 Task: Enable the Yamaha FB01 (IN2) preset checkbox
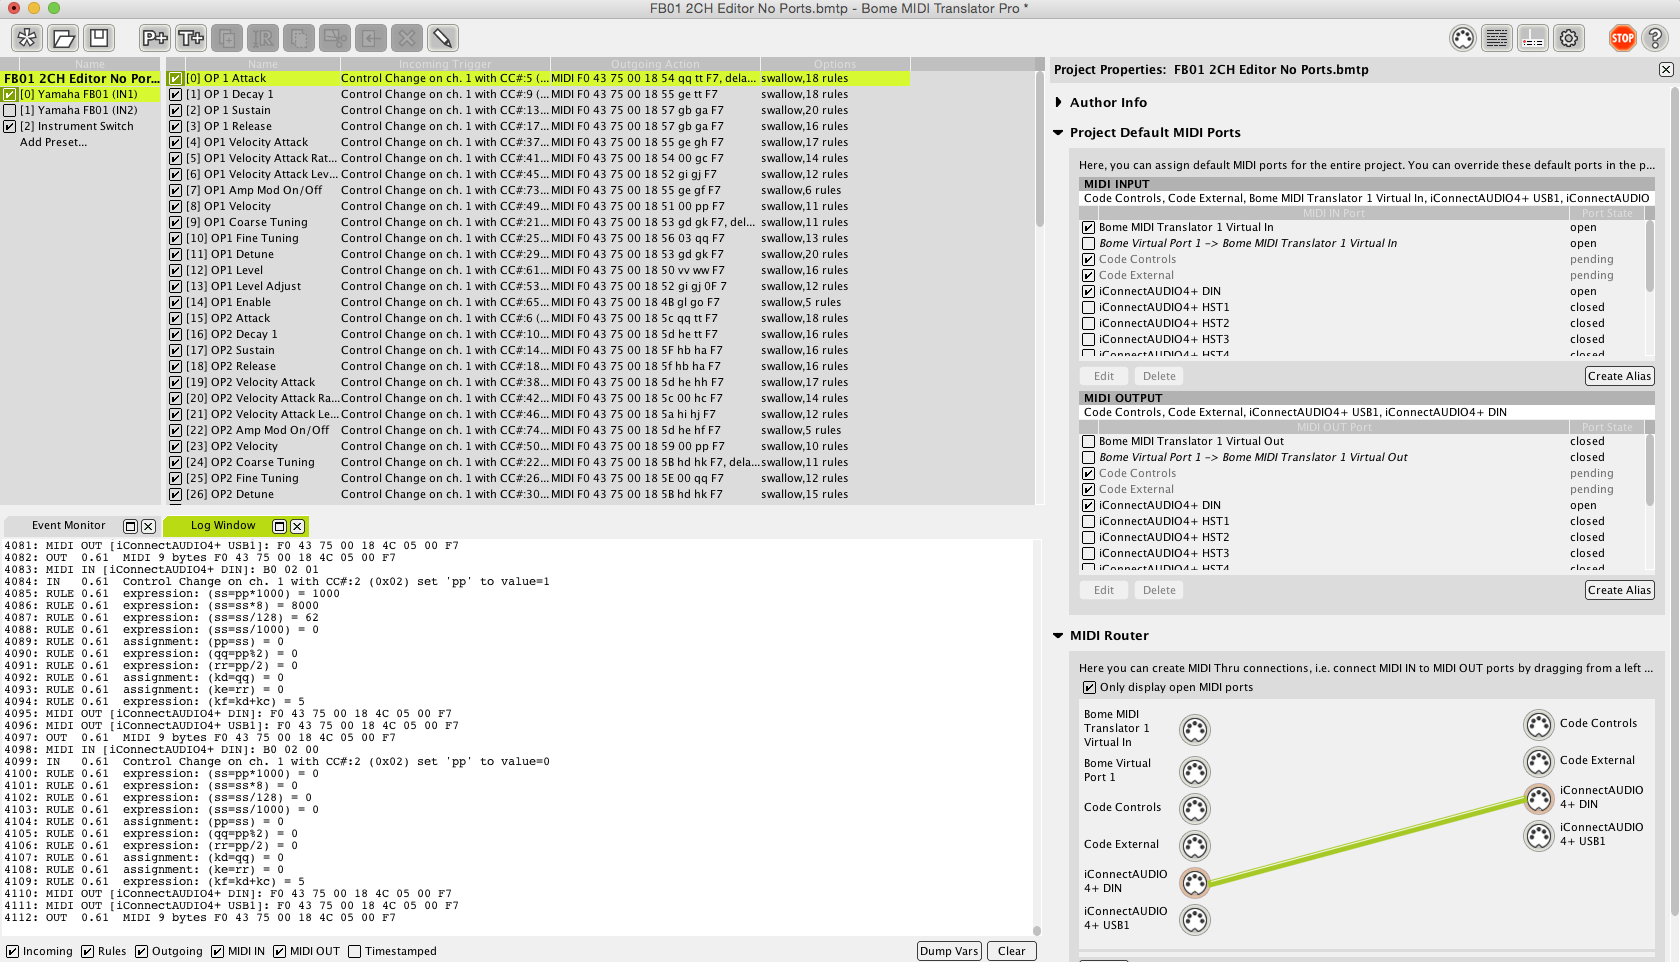click(10, 111)
